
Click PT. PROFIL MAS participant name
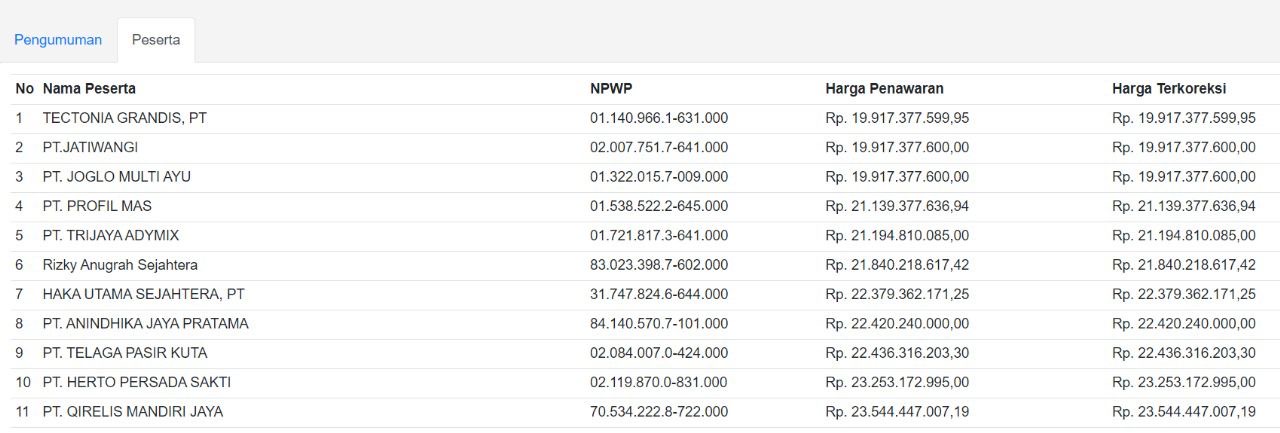coord(97,206)
